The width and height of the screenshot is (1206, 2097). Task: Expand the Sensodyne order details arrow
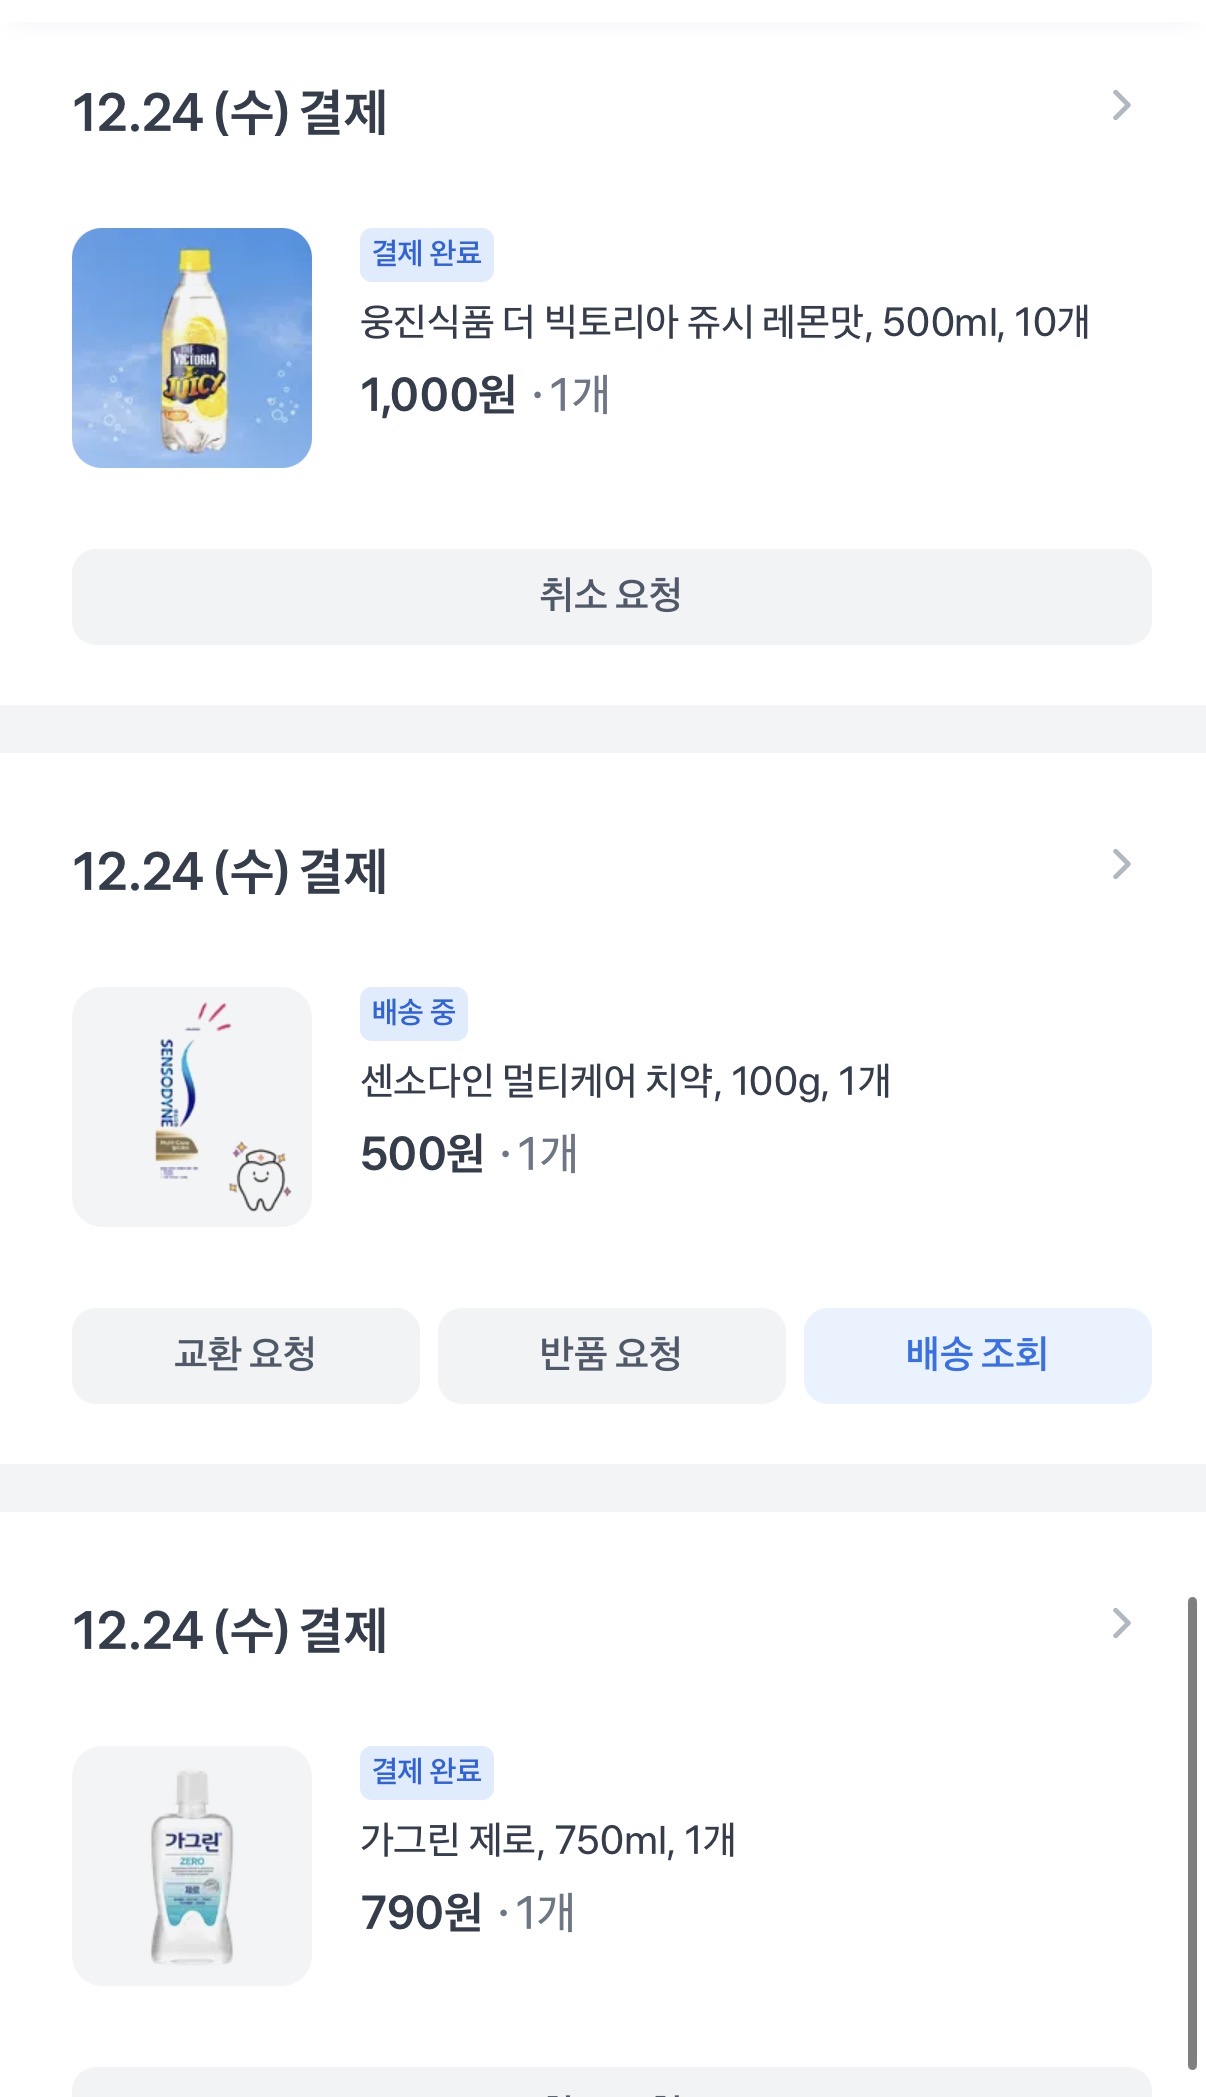(1121, 865)
